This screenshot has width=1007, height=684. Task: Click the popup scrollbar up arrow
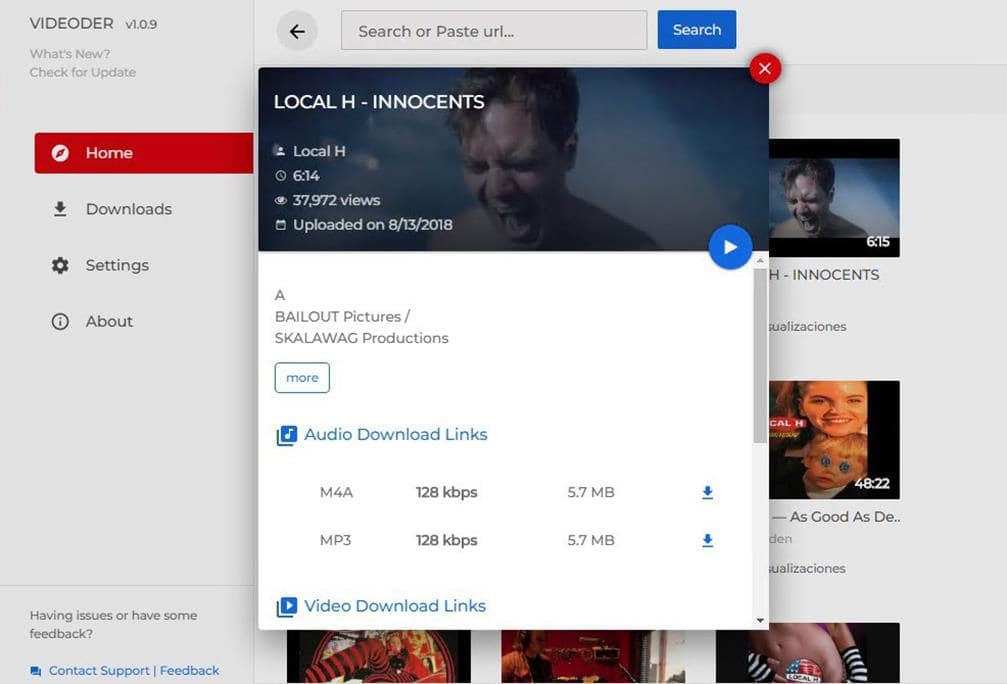pyautogui.click(x=760, y=261)
